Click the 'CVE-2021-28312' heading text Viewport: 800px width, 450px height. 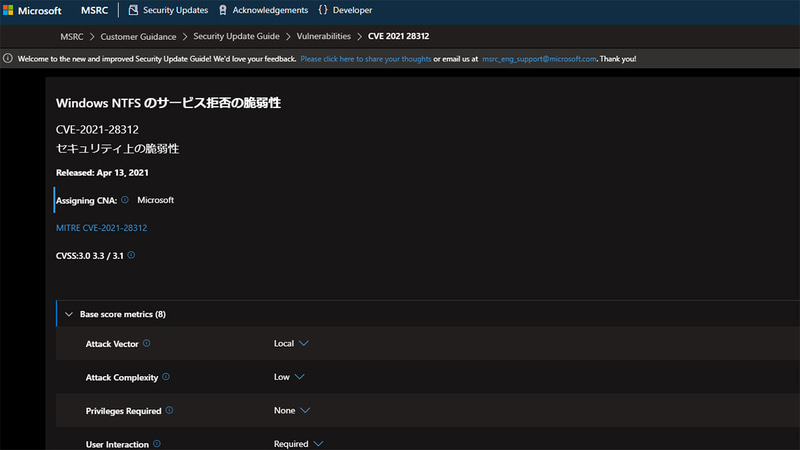coord(97,129)
